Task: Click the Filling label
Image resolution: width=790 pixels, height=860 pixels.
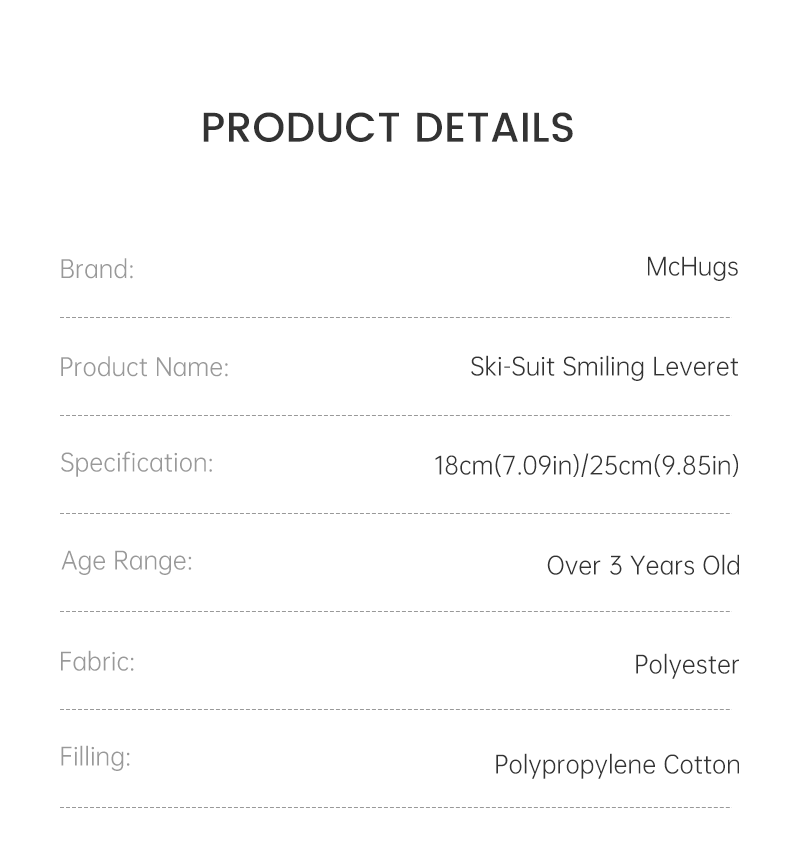Action: click(95, 757)
